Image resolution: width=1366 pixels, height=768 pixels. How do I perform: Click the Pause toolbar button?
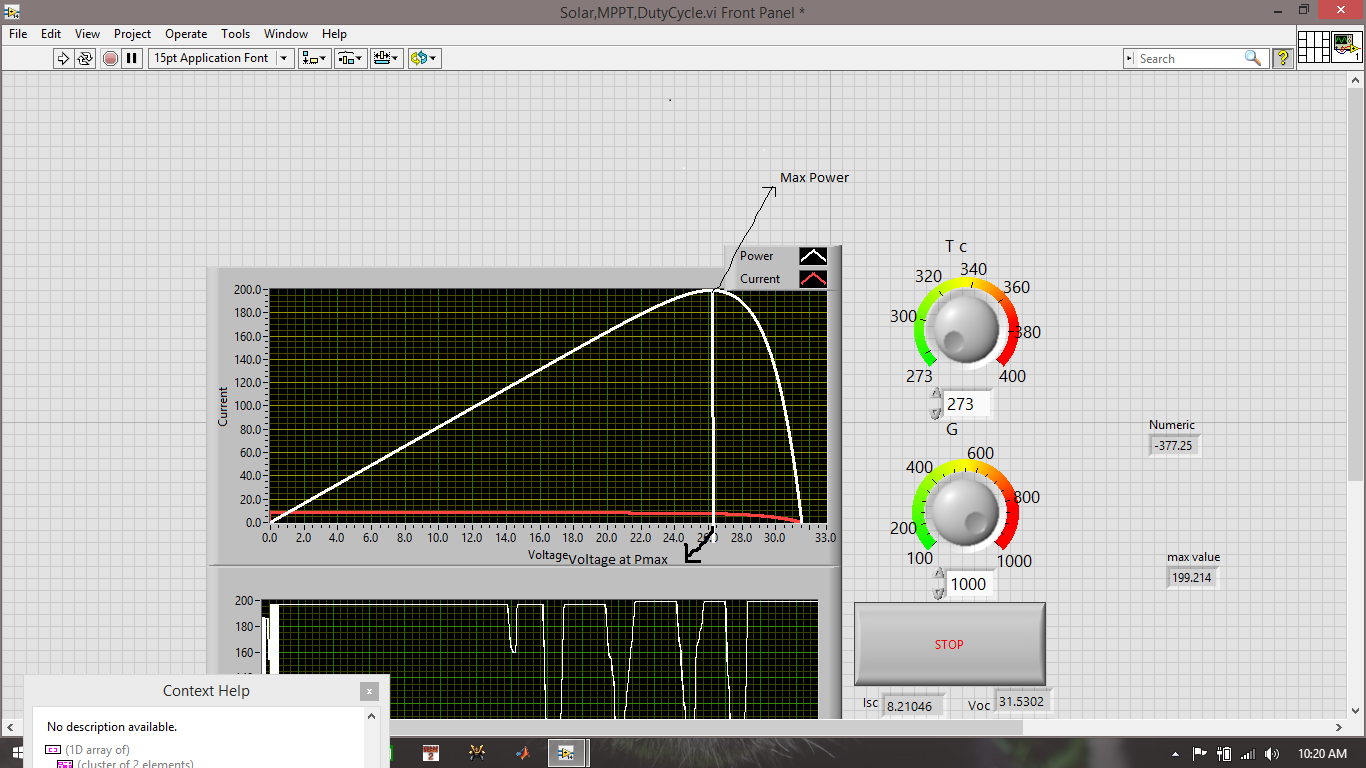tap(132, 58)
